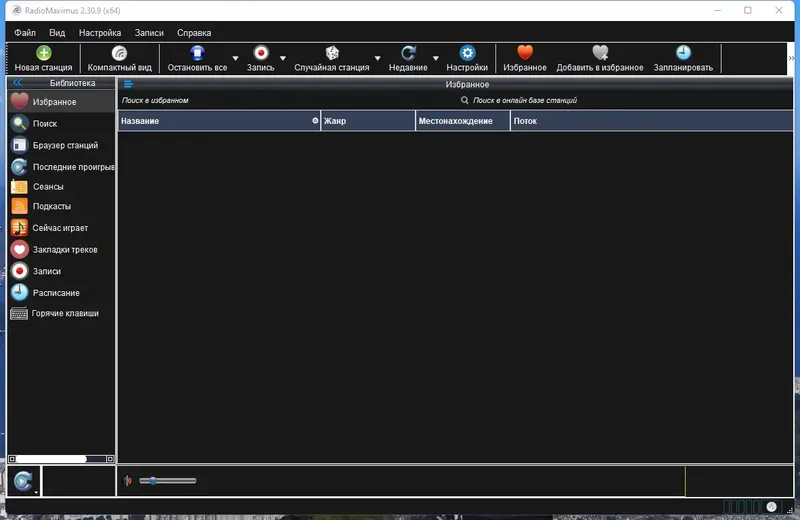Sort by the Жанр column header
This screenshot has height=520, width=800.
click(368, 121)
